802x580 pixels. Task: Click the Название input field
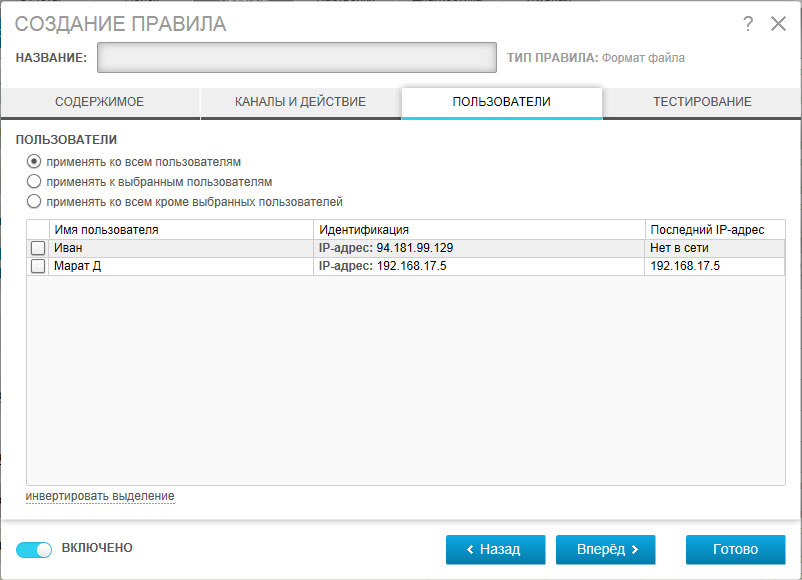[297, 57]
